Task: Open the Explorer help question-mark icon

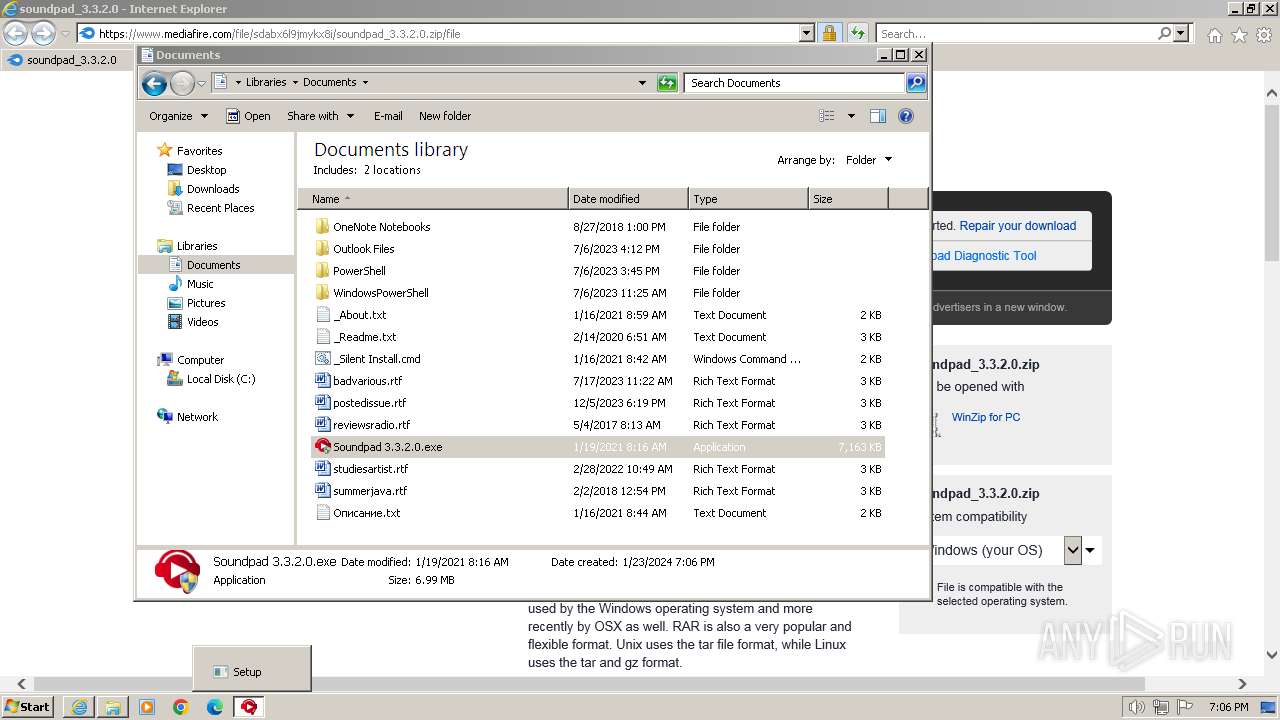Action: (x=906, y=116)
